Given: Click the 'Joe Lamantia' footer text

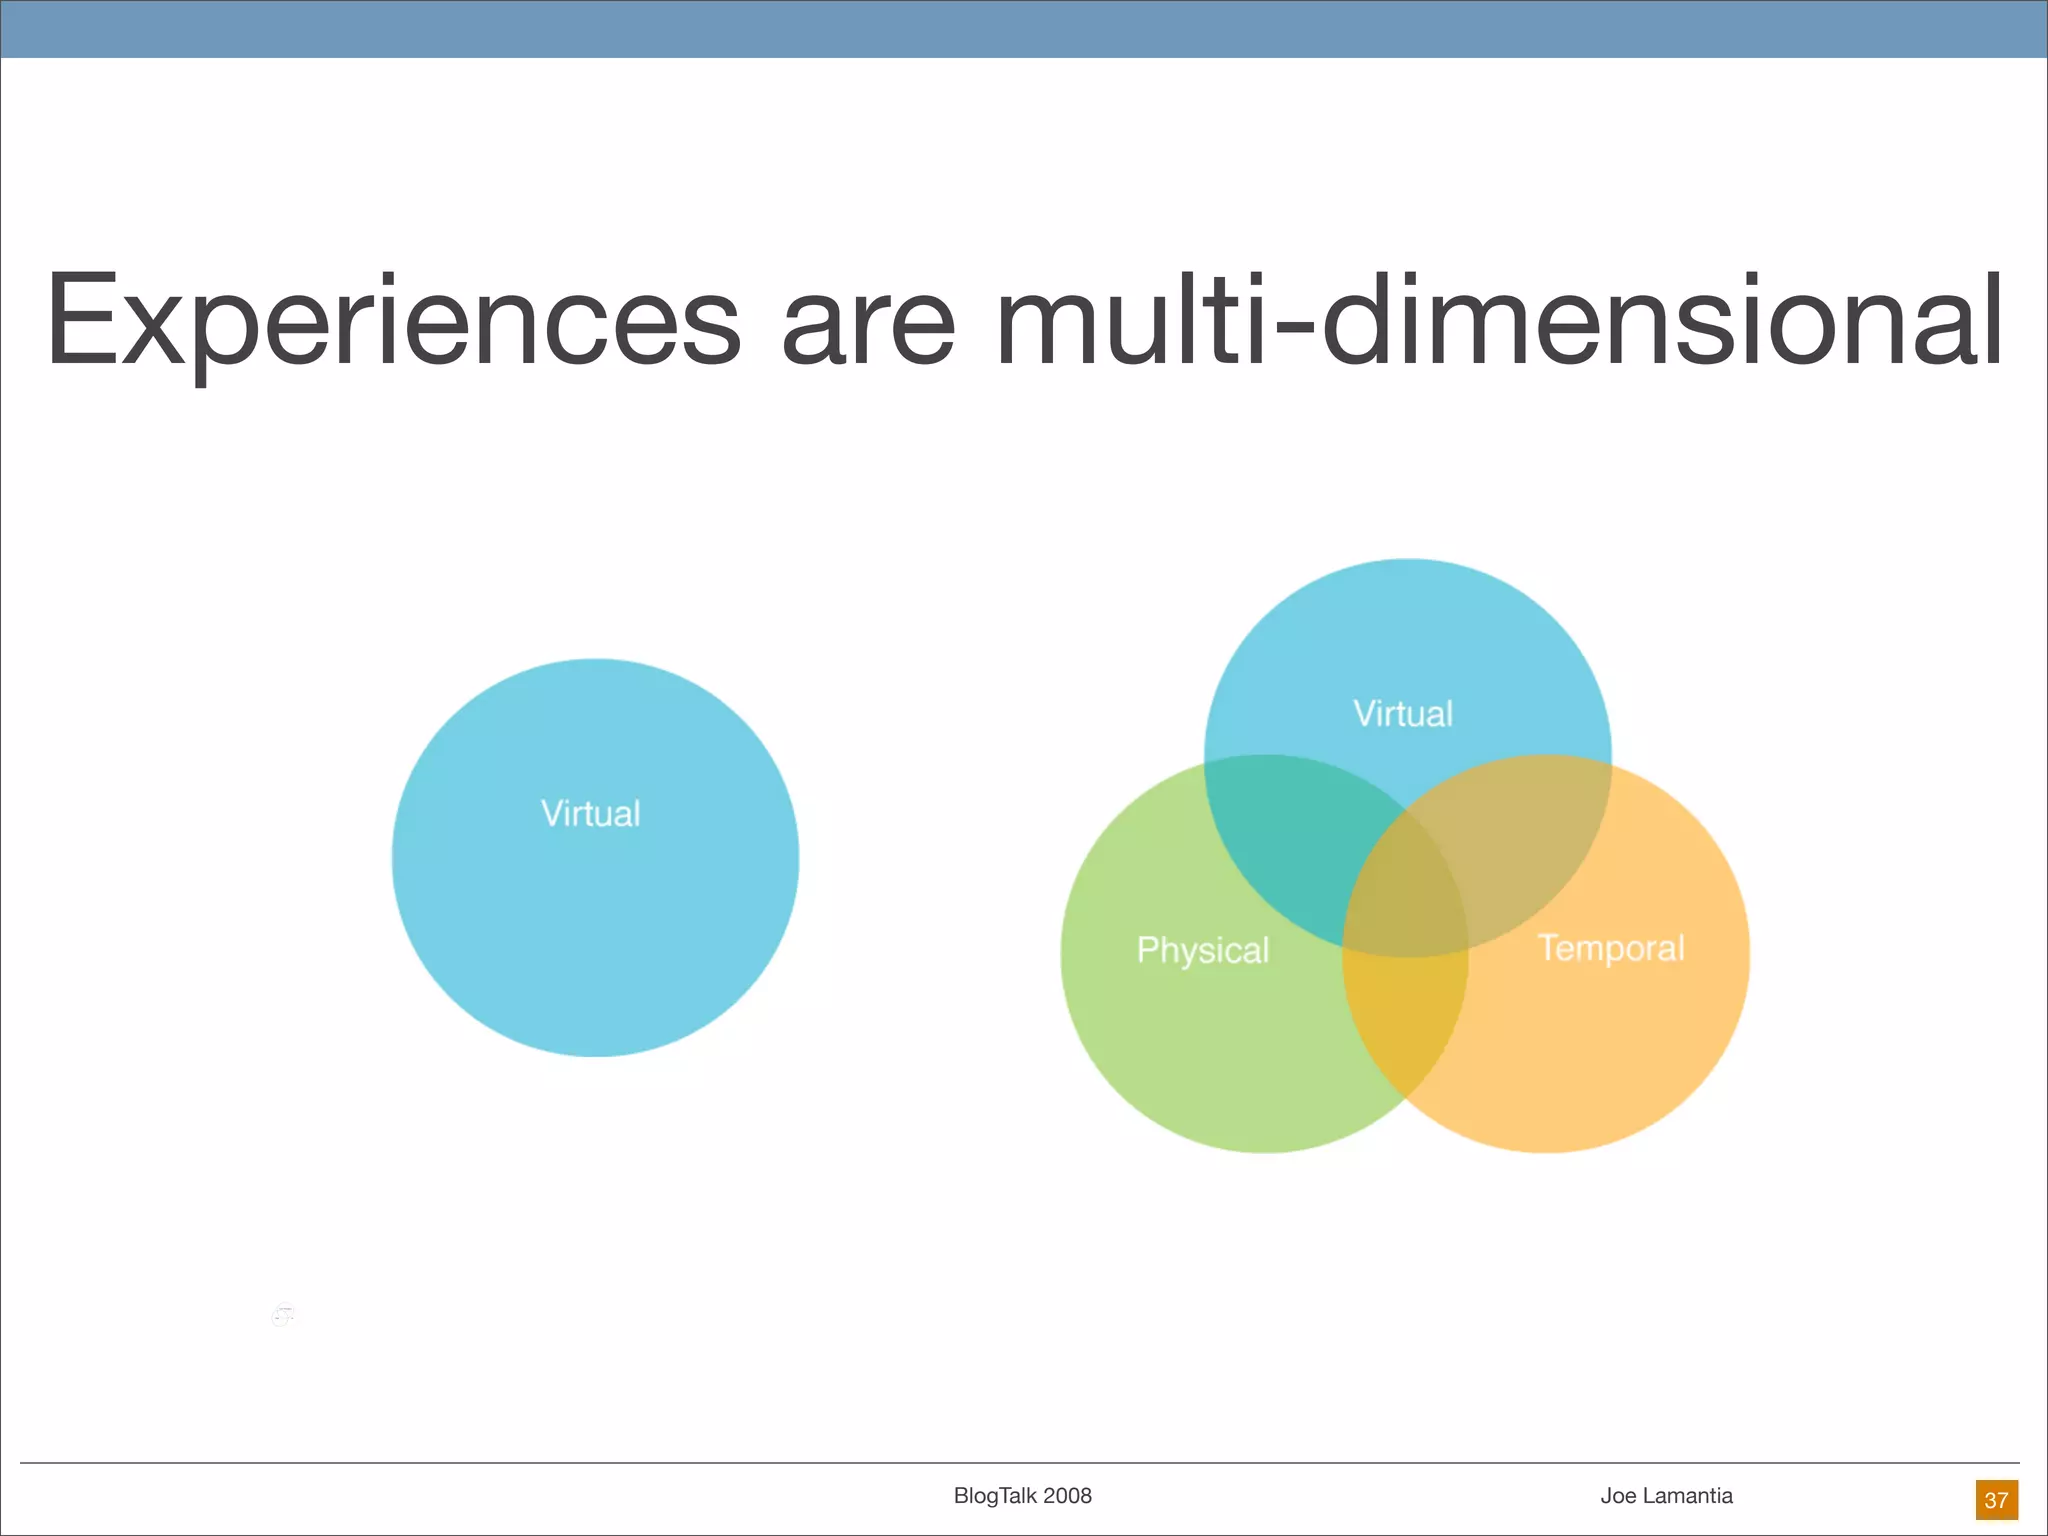Looking at the screenshot, I should click(1666, 1496).
